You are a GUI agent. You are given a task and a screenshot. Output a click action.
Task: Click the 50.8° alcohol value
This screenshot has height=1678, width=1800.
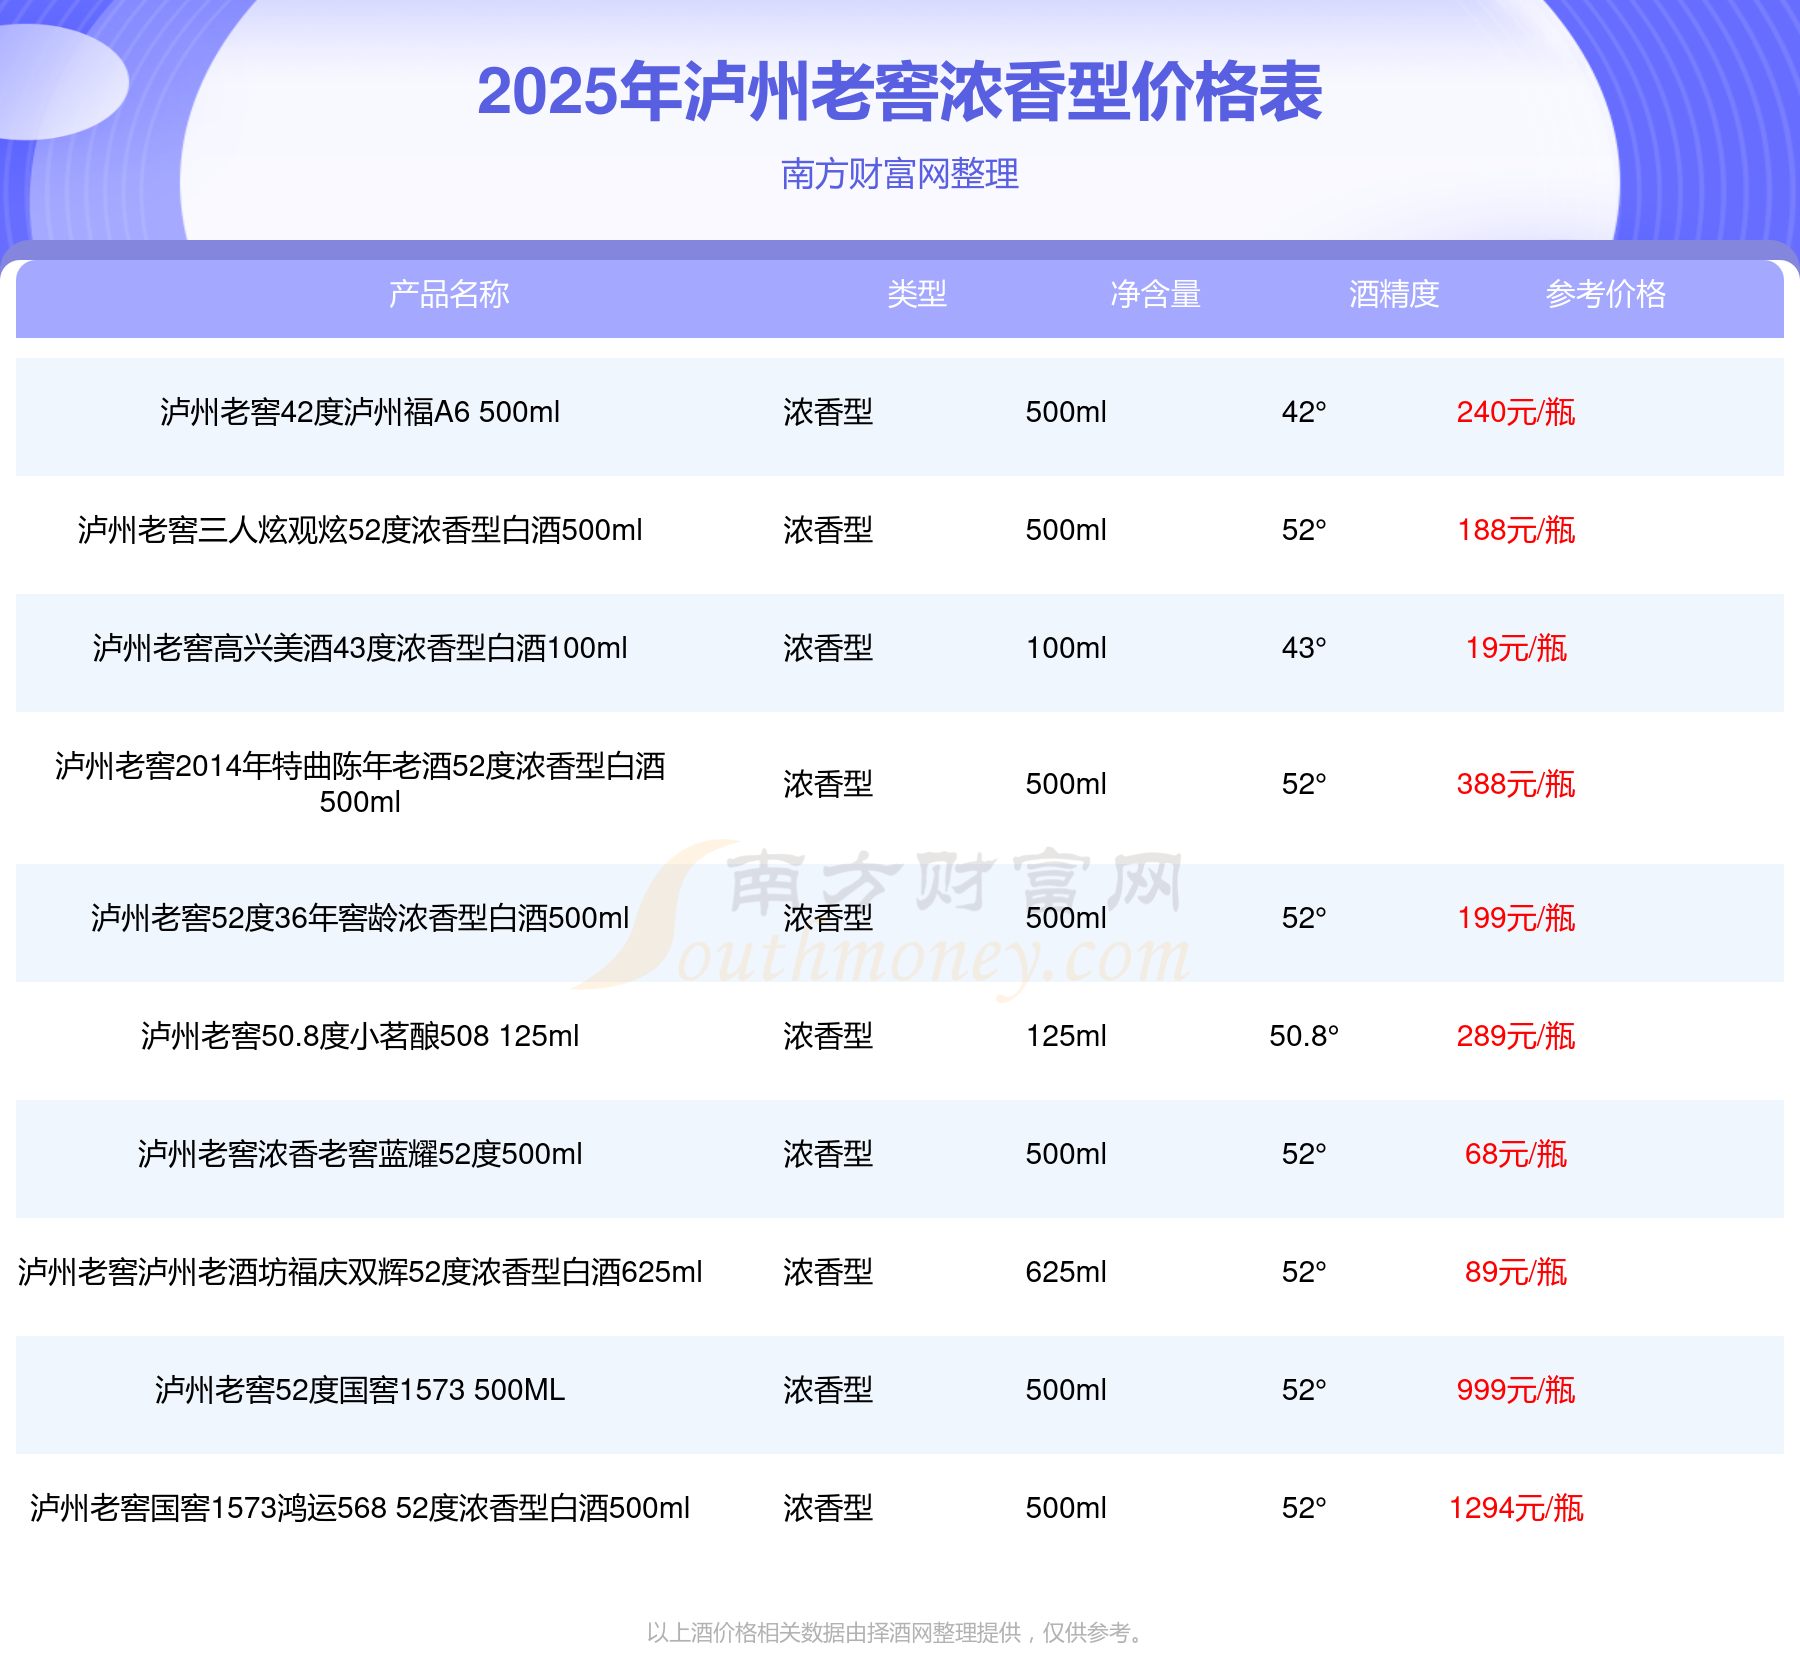coord(1304,1036)
